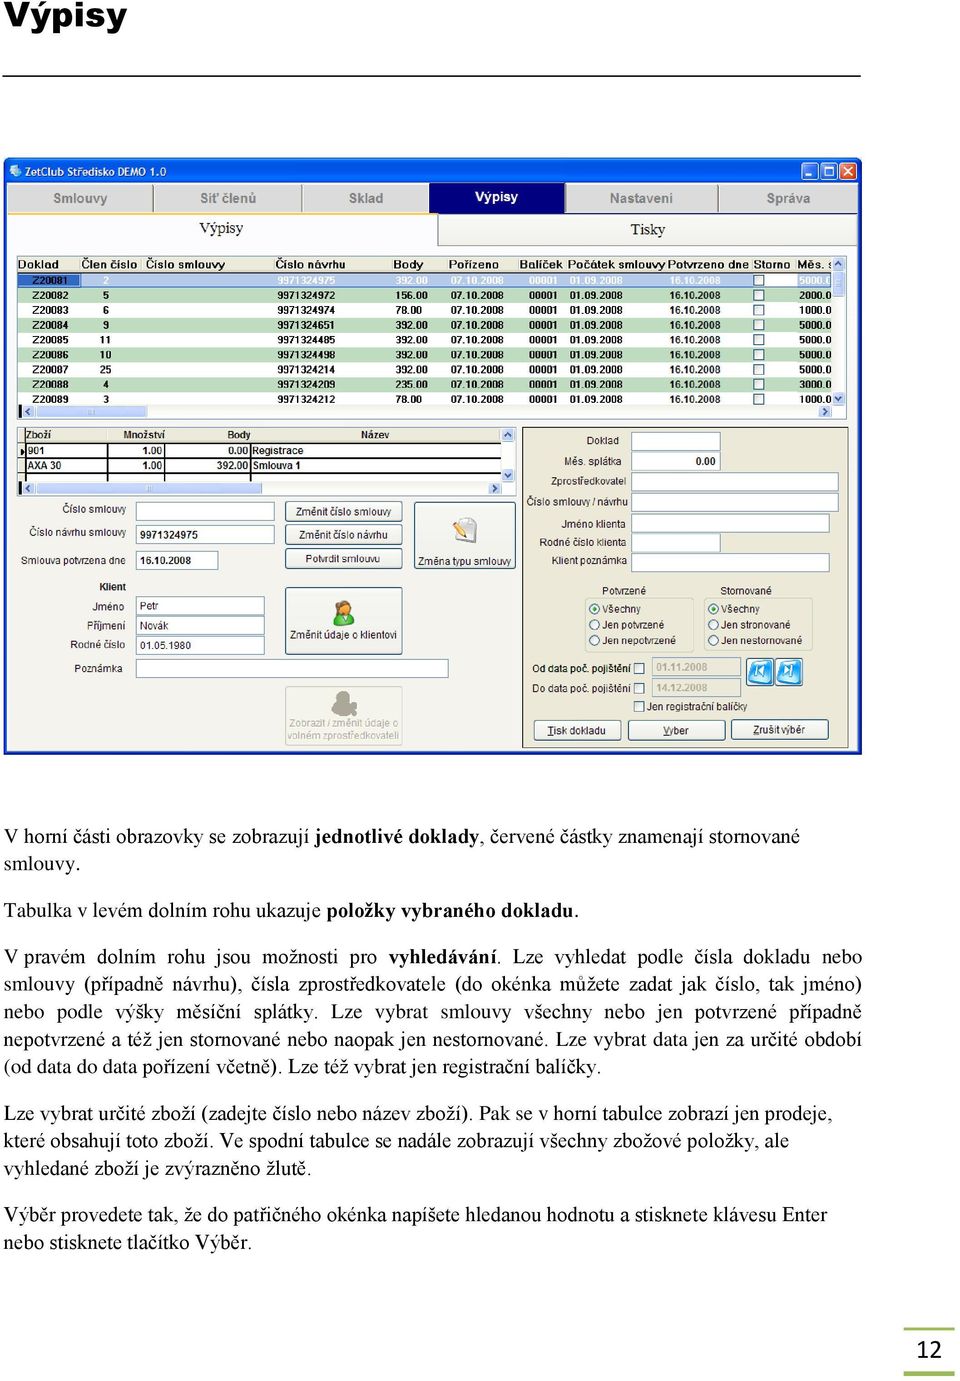Click the Jméno field containing Petr
The image size is (960, 1381).
click(200, 606)
